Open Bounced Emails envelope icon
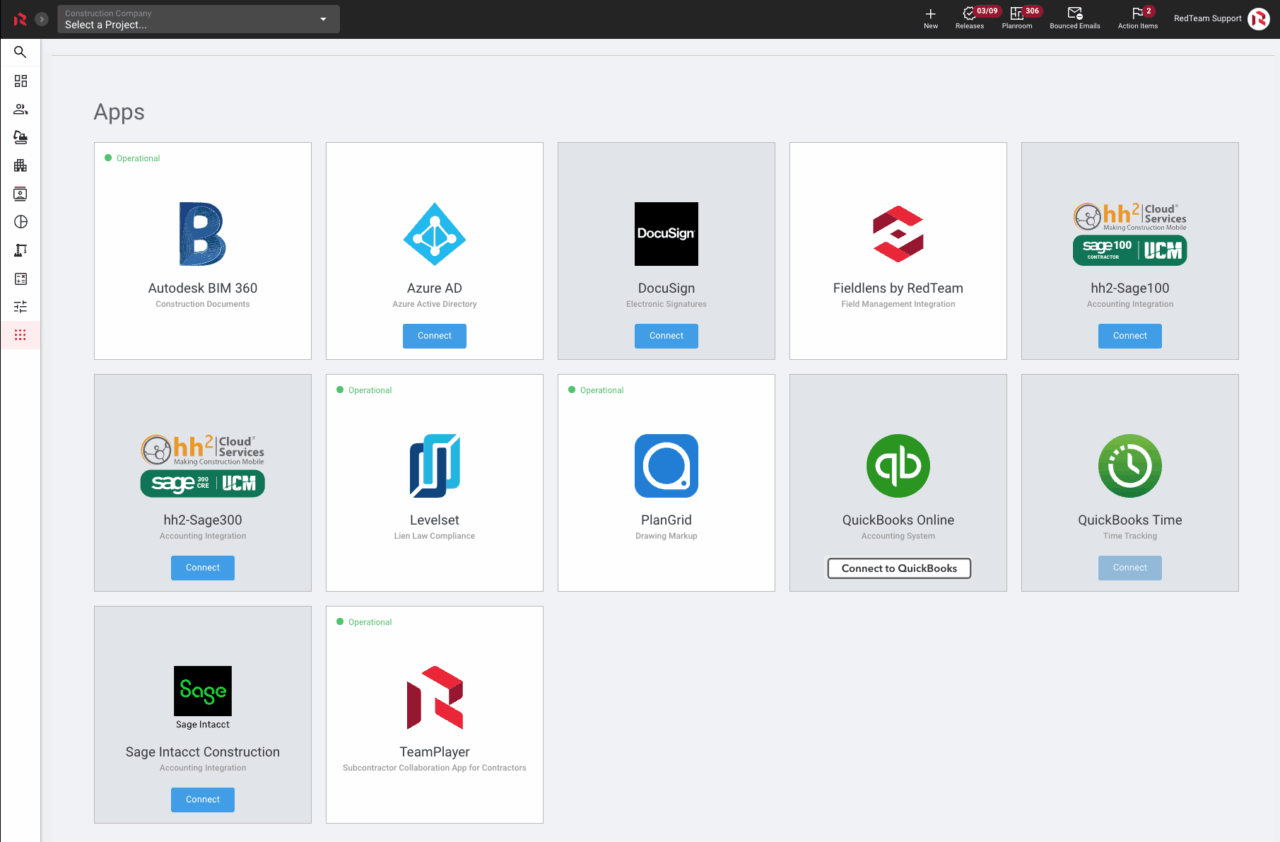Viewport: 1280px width, 842px height. 1075,14
